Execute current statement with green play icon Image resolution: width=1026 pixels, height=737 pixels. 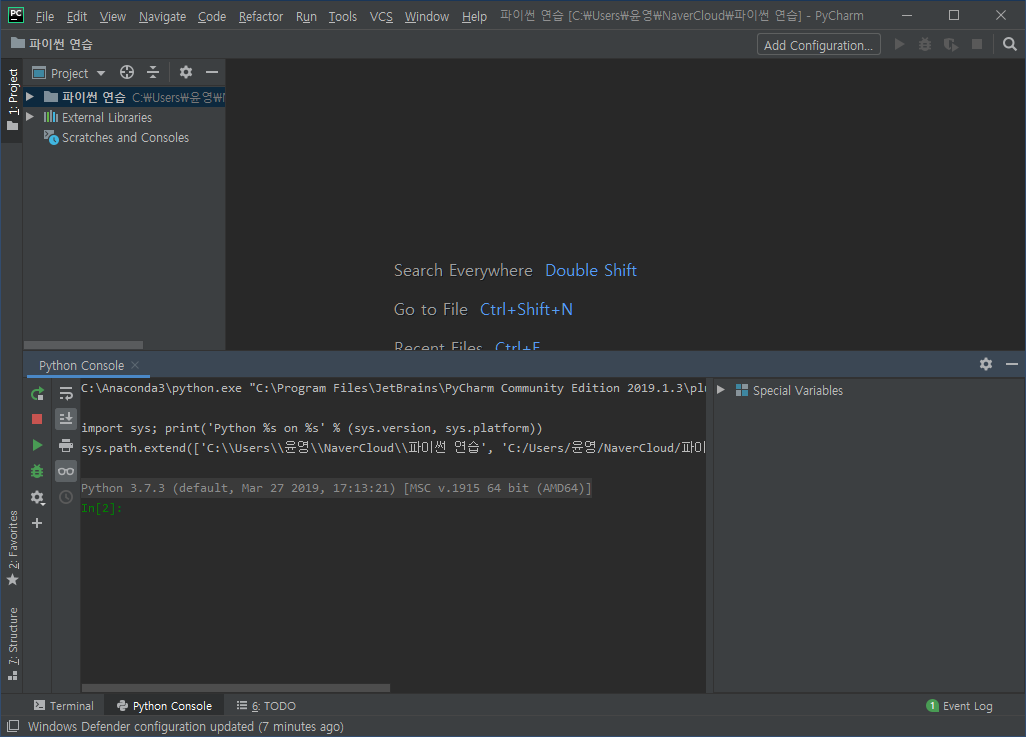(x=37, y=445)
